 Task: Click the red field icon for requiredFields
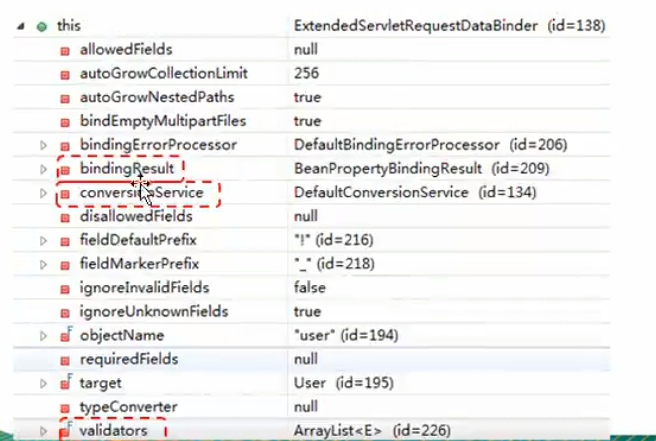(x=65, y=361)
